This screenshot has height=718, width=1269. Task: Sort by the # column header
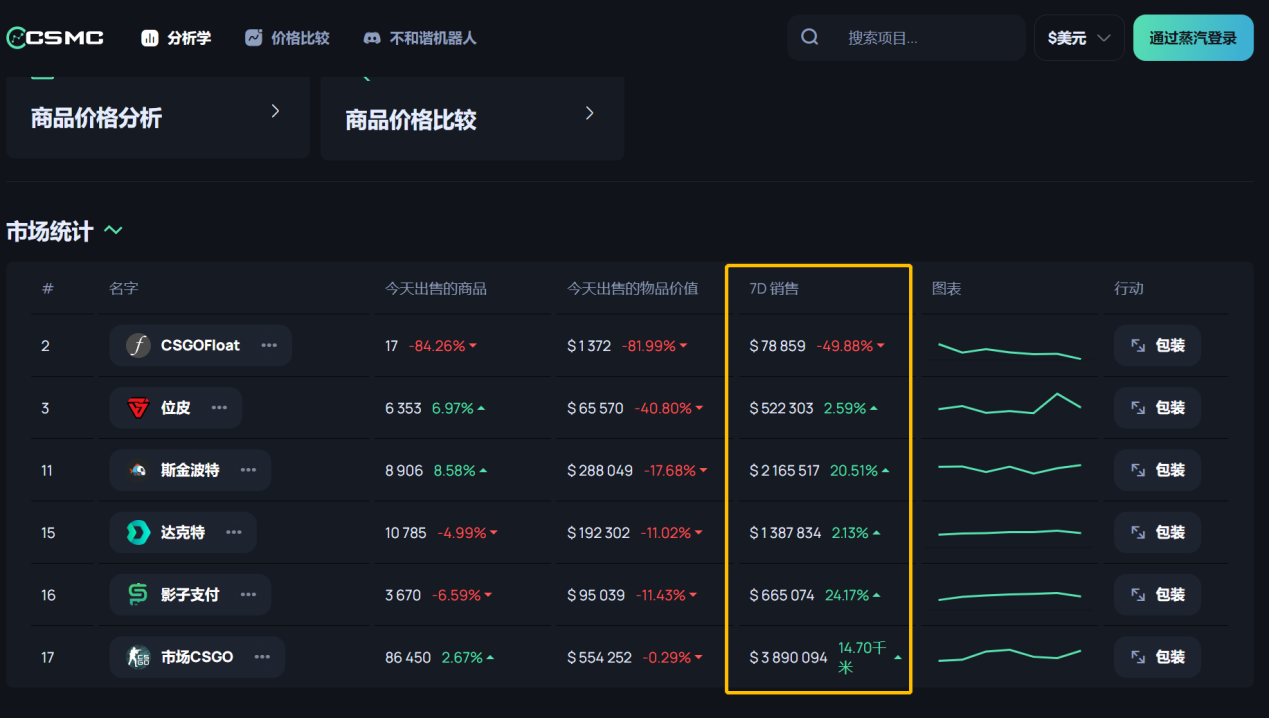pyautogui.click(x=47, y=288)
